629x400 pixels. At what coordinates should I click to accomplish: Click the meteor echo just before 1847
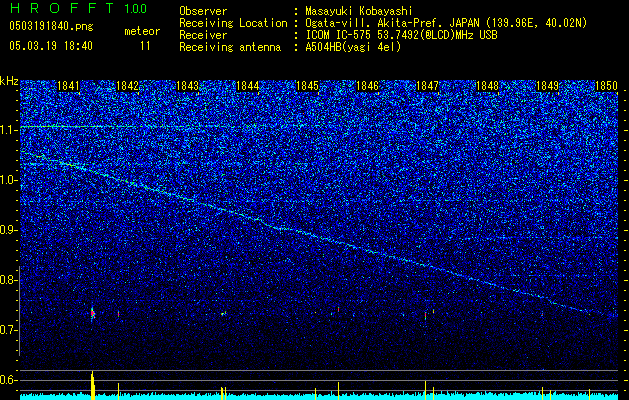(x=425, y=315)
